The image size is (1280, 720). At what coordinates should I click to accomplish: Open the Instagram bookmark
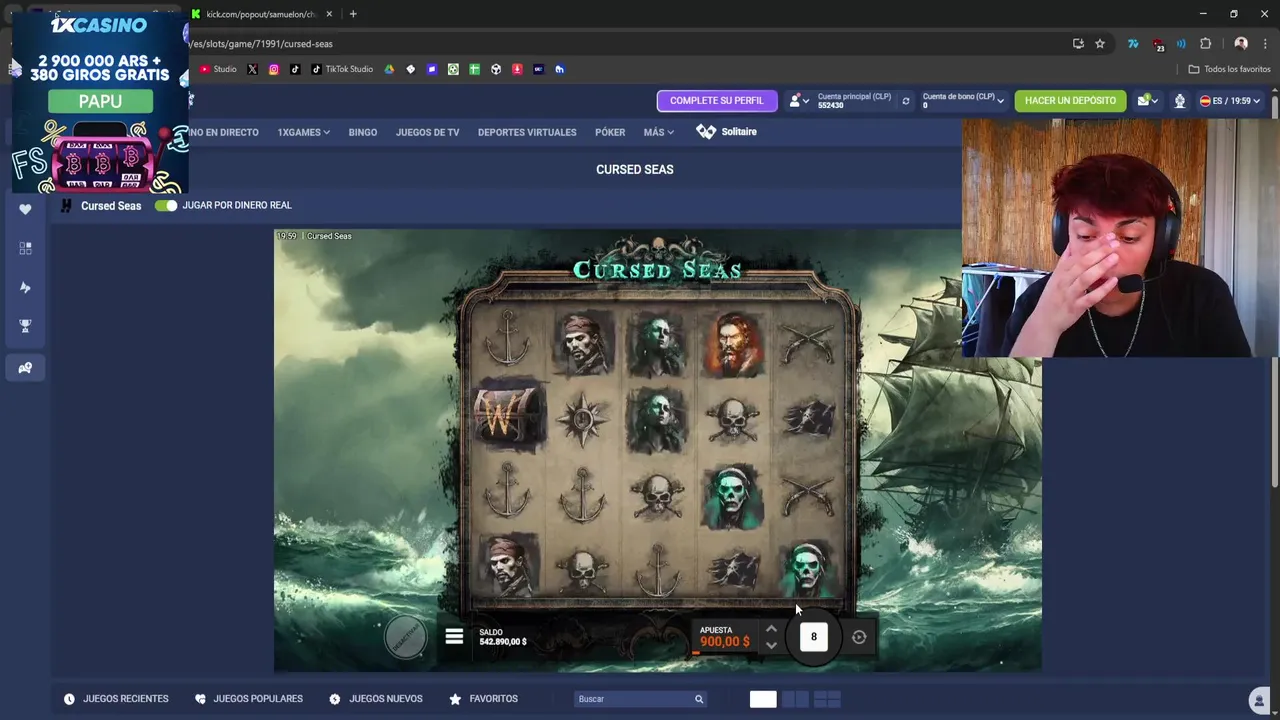pyautogui.click(x=274, y=69)
